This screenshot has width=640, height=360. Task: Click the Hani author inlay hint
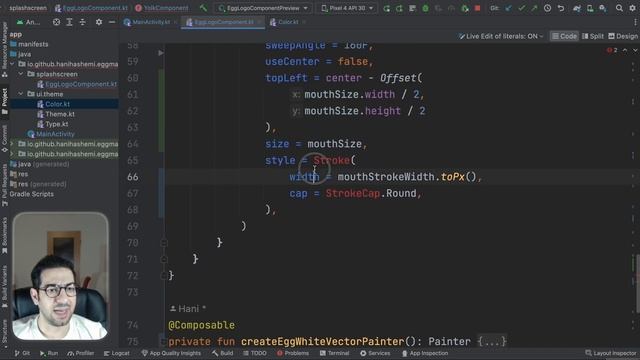[187, 309]
